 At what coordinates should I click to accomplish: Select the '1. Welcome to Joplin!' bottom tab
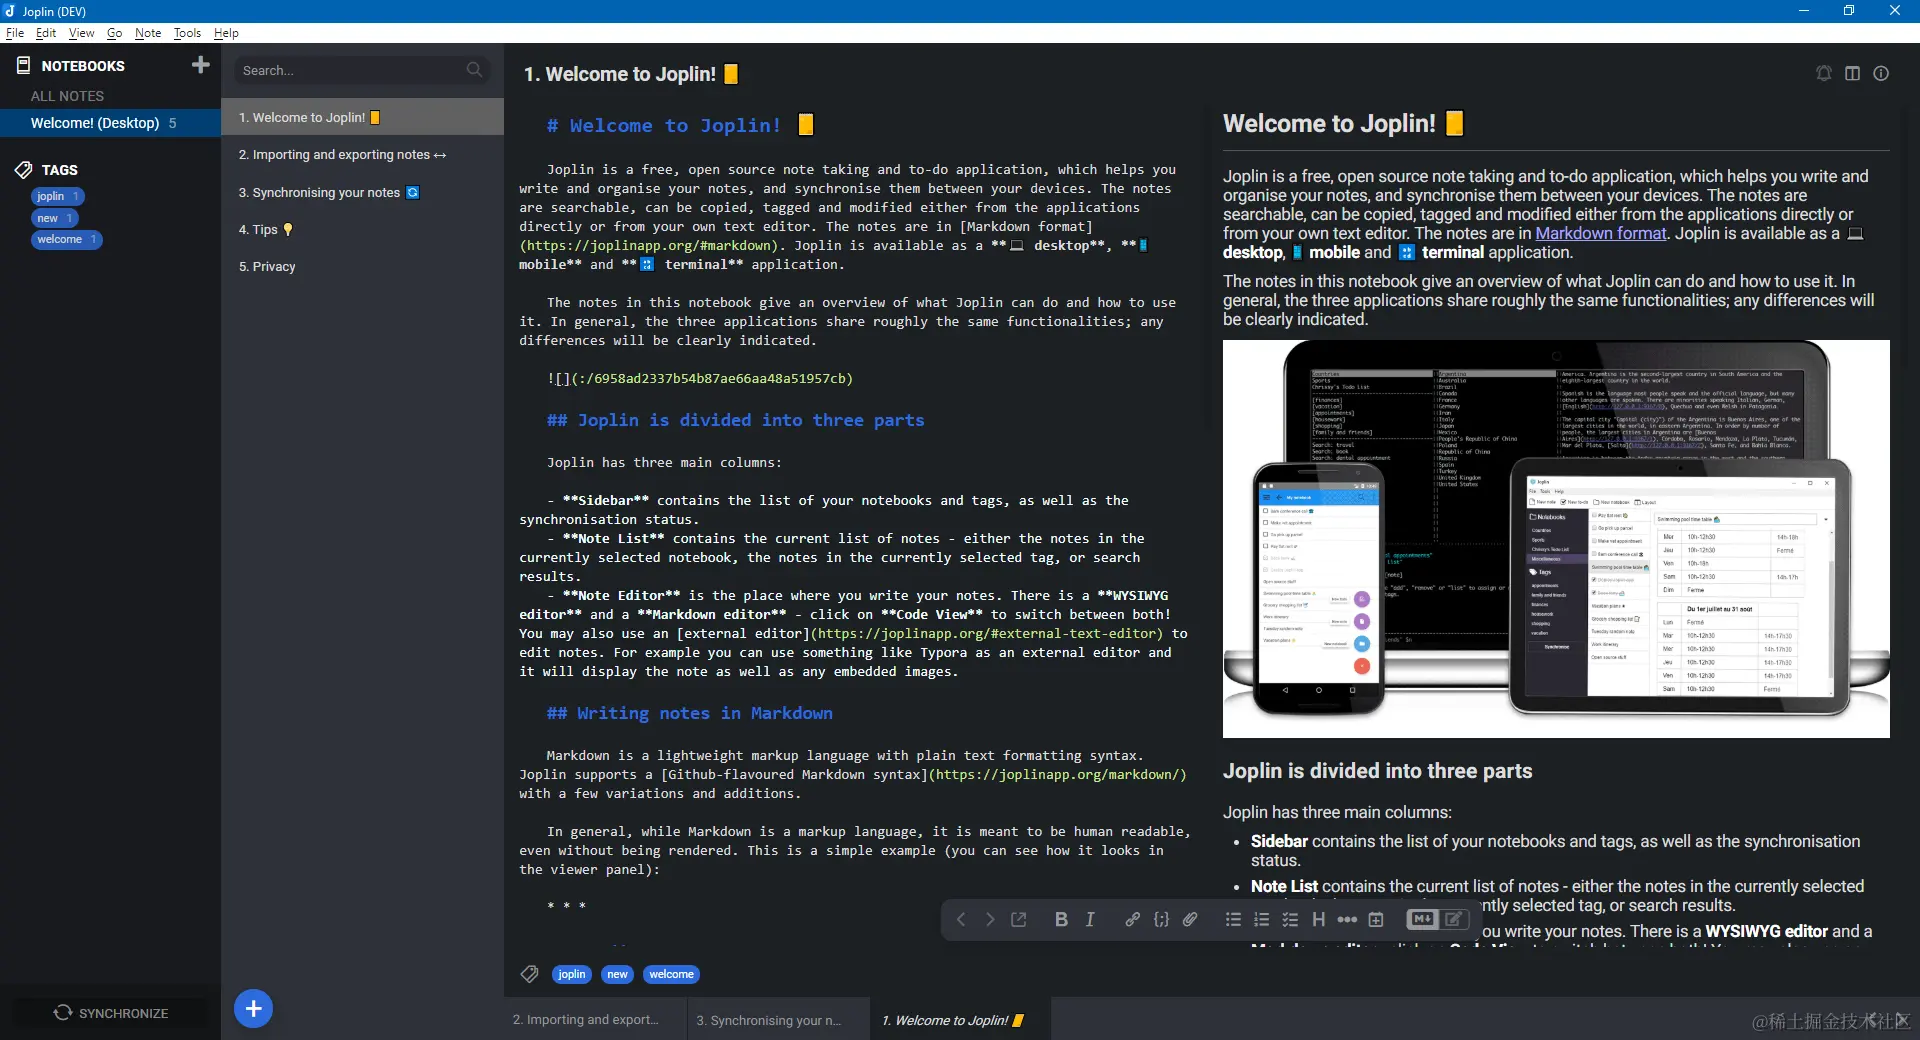tap(960, 1019)
